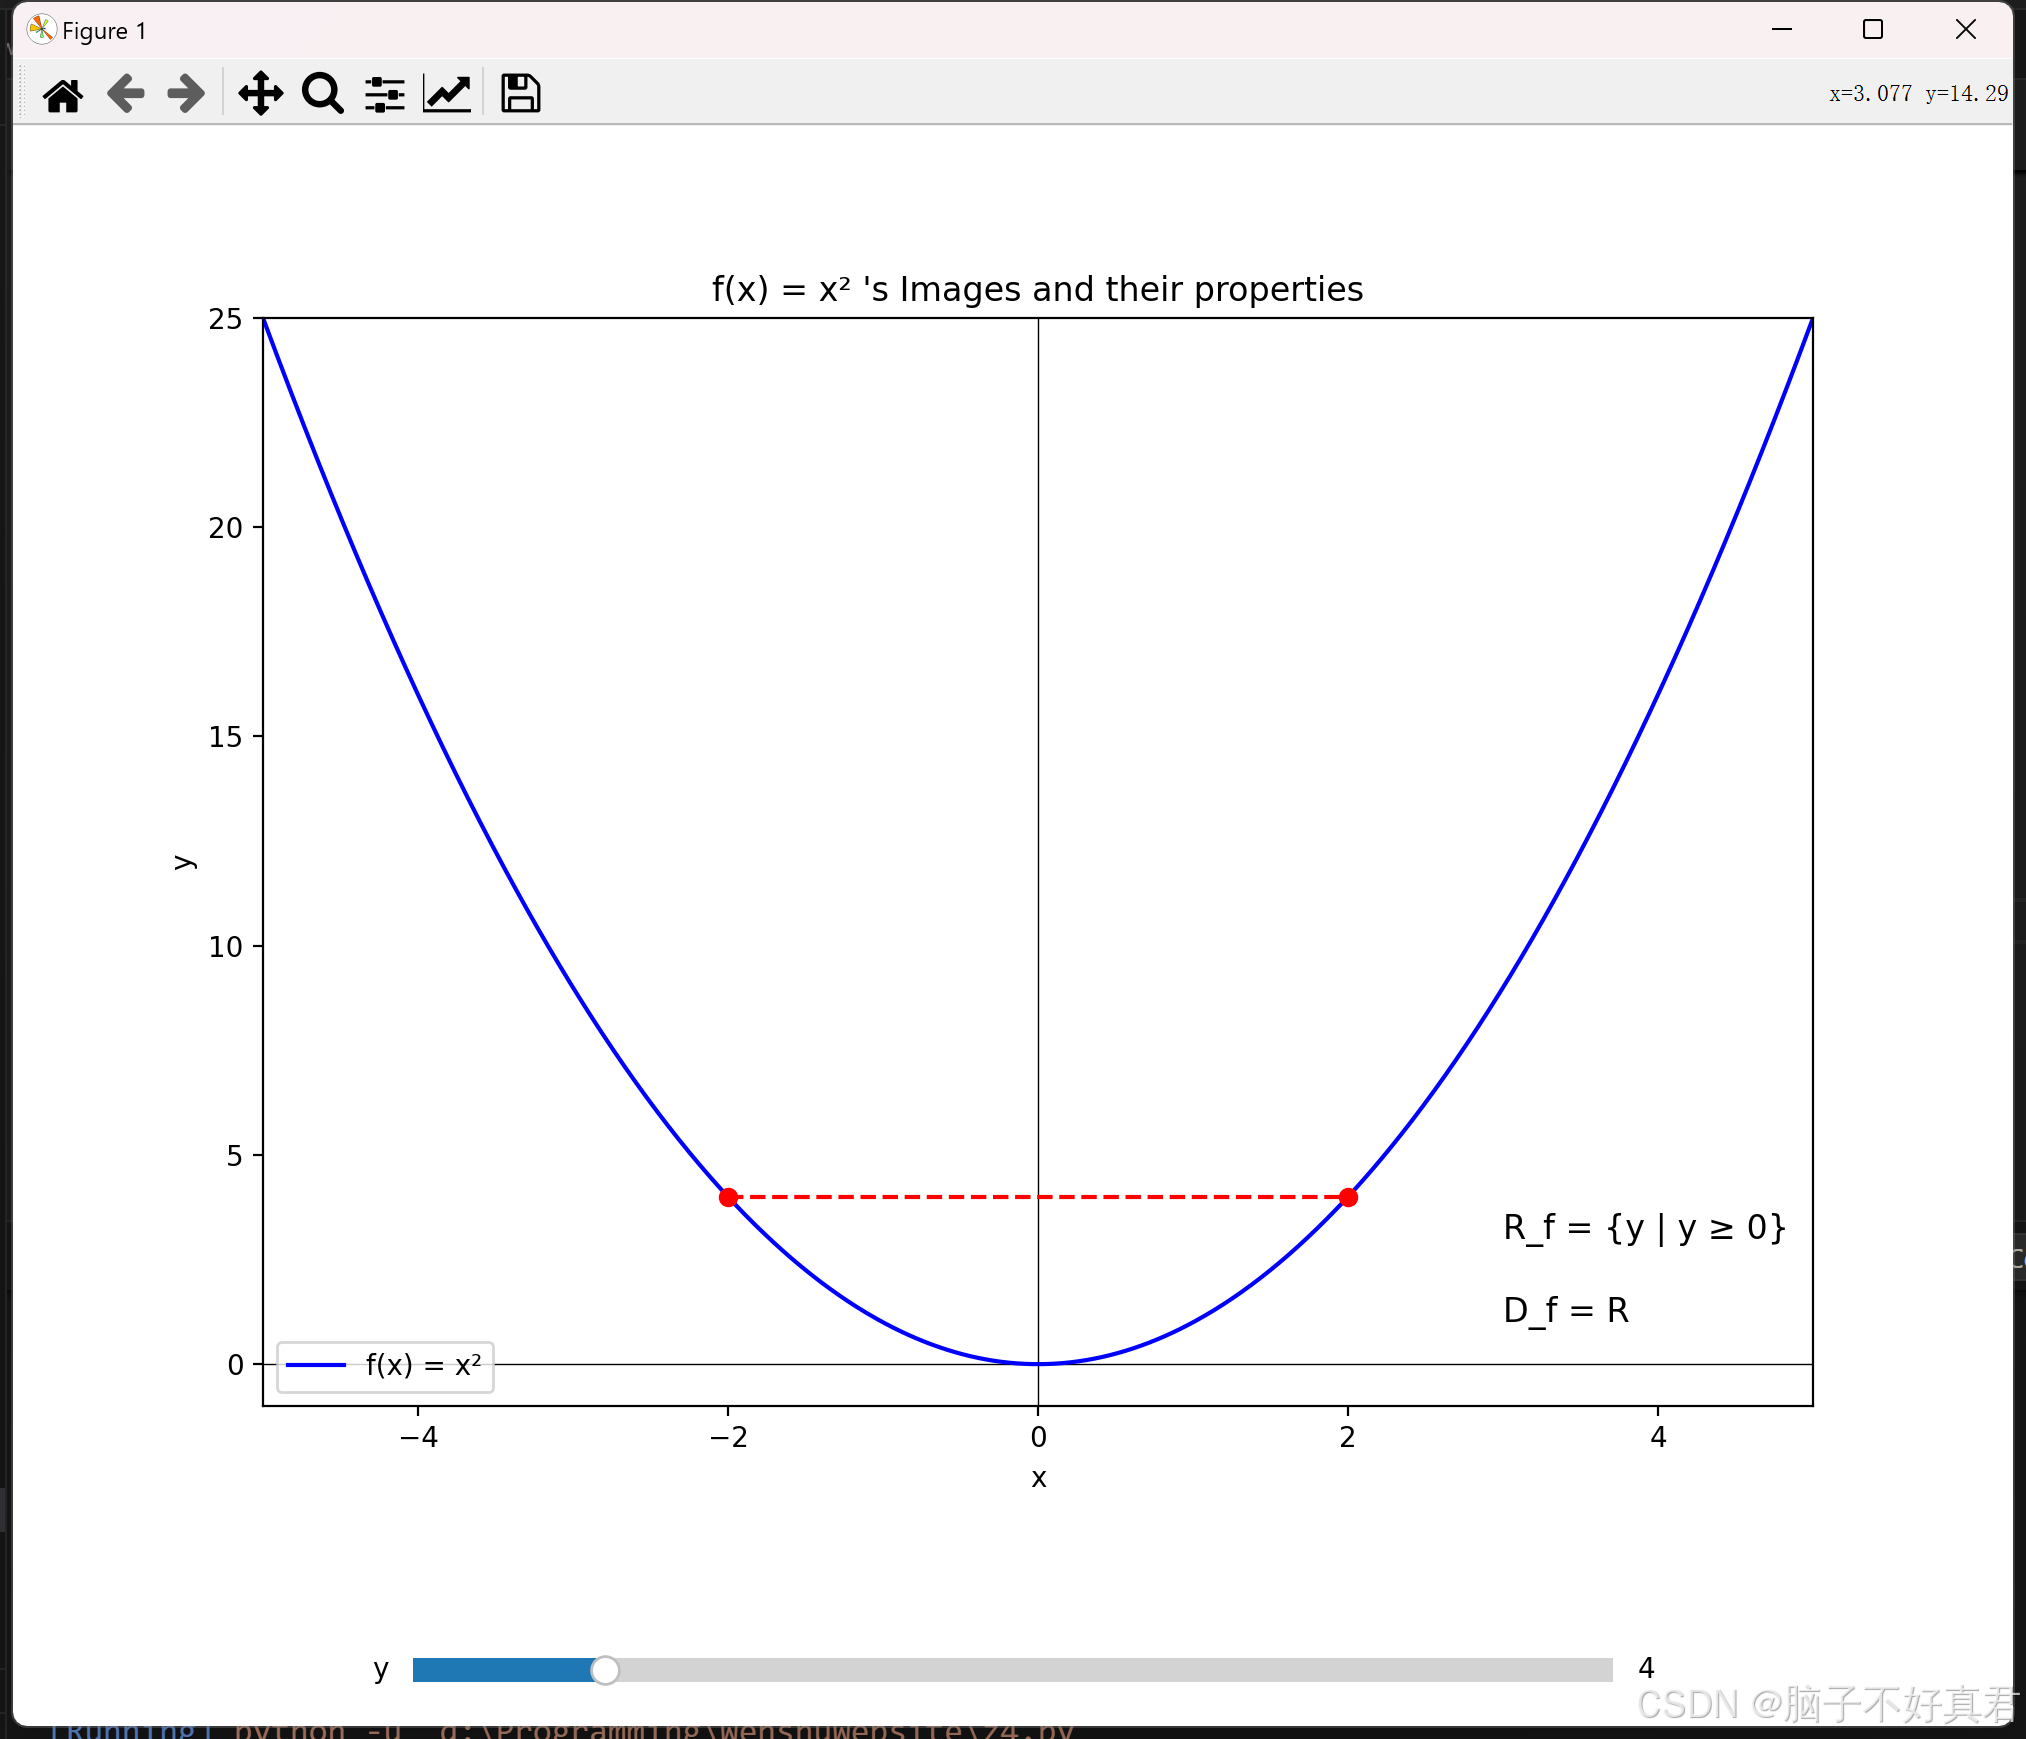Viewport: 2026px width, 1739px height.
Task: Click the slider value label 4
Action: [1646, 1668]
